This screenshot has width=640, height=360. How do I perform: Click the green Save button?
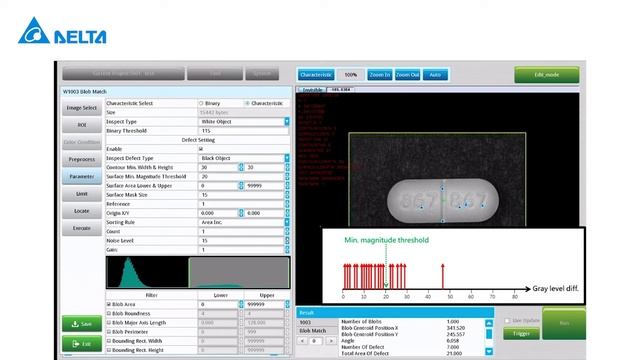pyautogui.click(x=82, y=324)
